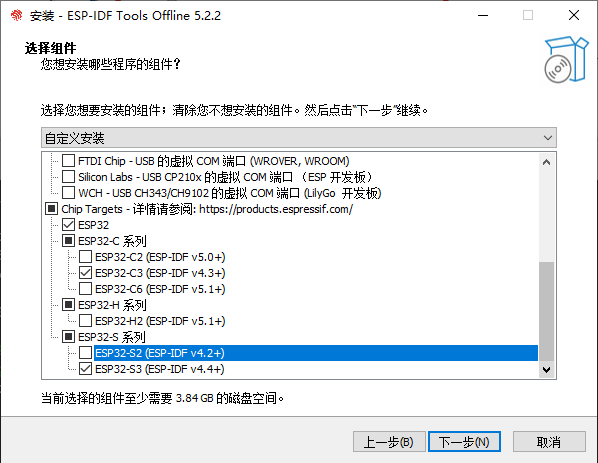Uncheck the ESP32 chip target

click(x=68, y=225)
